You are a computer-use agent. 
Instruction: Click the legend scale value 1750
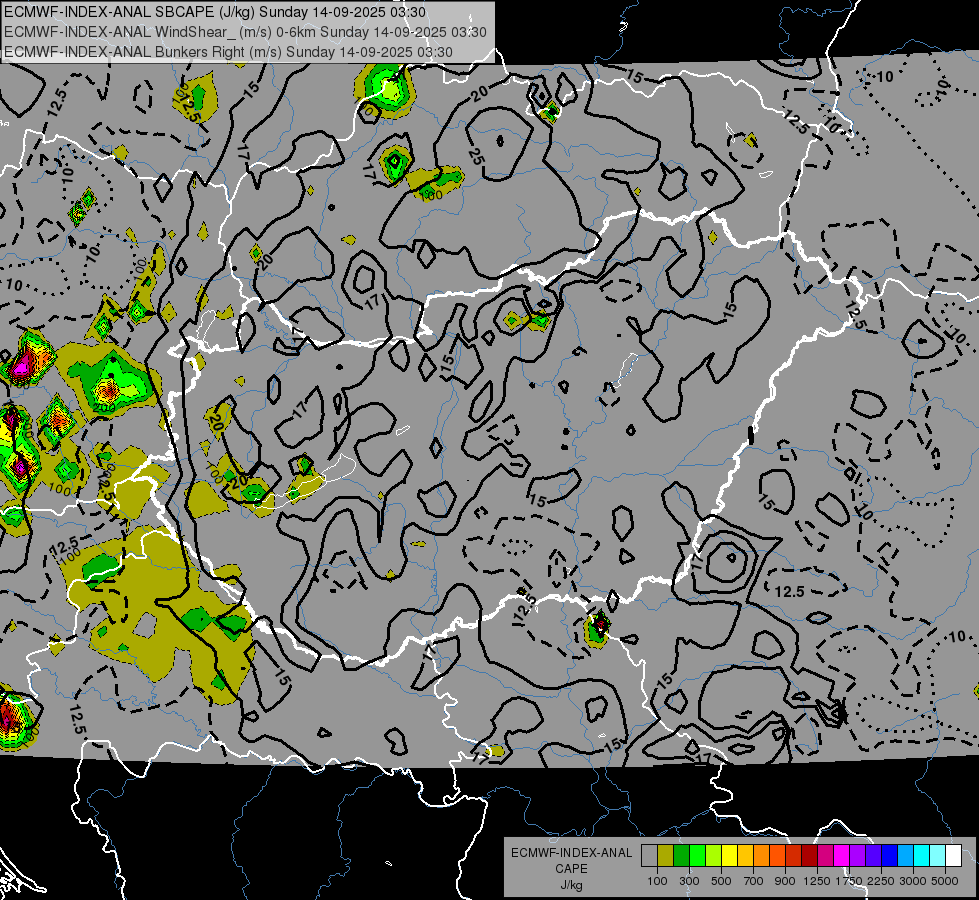[849, 881]
